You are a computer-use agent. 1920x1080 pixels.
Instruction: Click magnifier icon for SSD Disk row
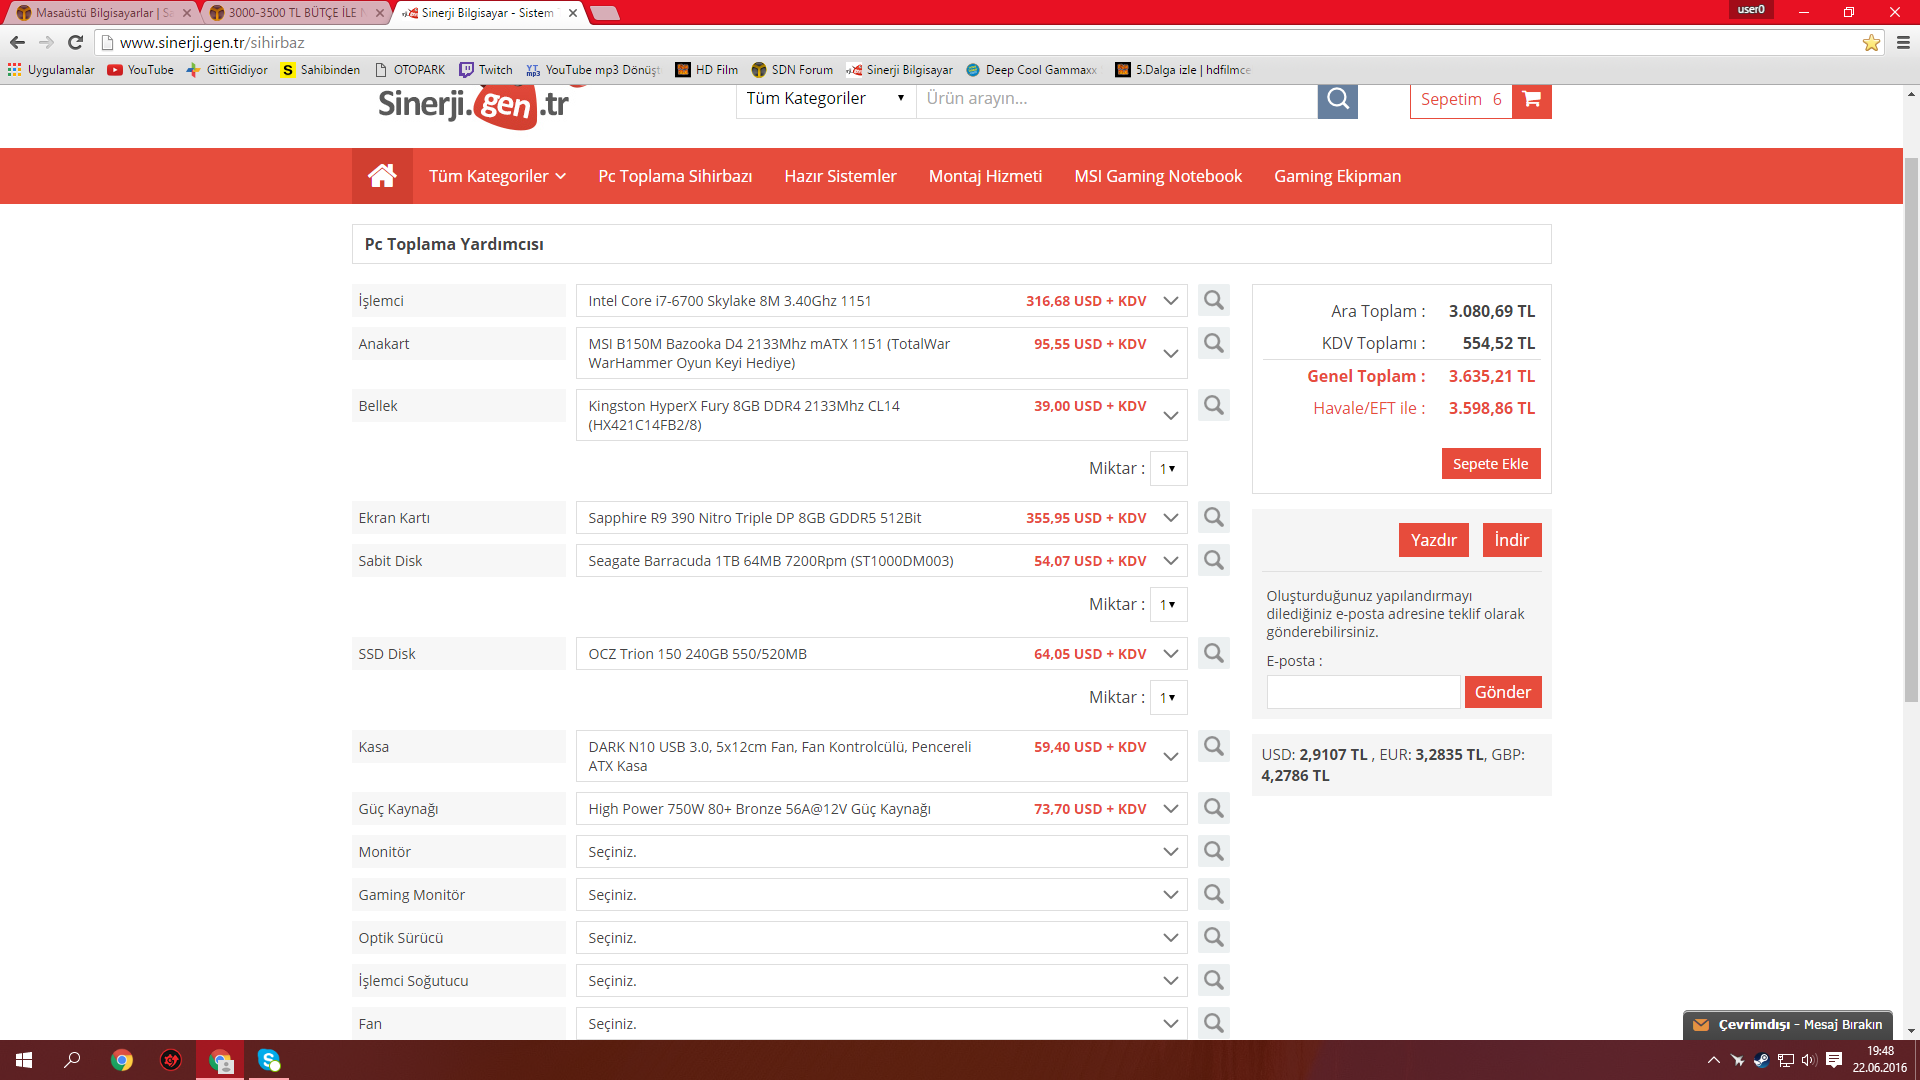point(1214,653)
